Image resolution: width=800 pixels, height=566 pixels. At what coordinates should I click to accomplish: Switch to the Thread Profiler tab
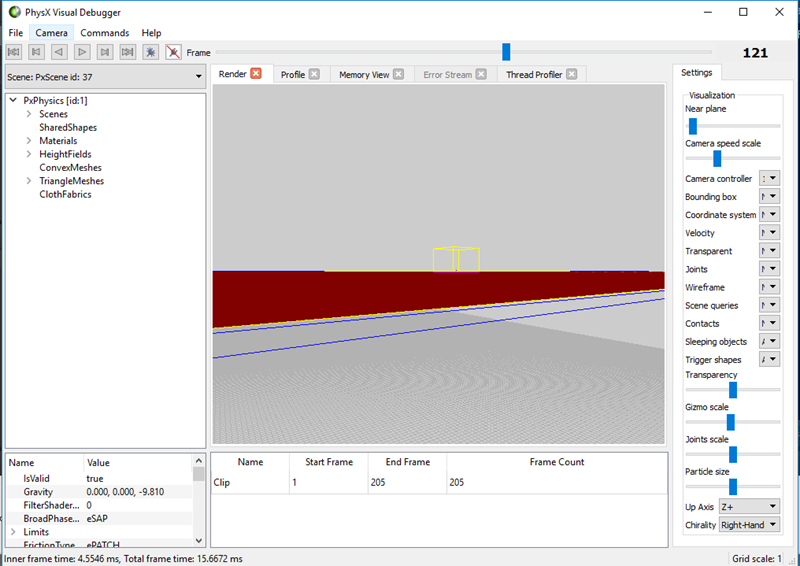click(x=534, y=74)
